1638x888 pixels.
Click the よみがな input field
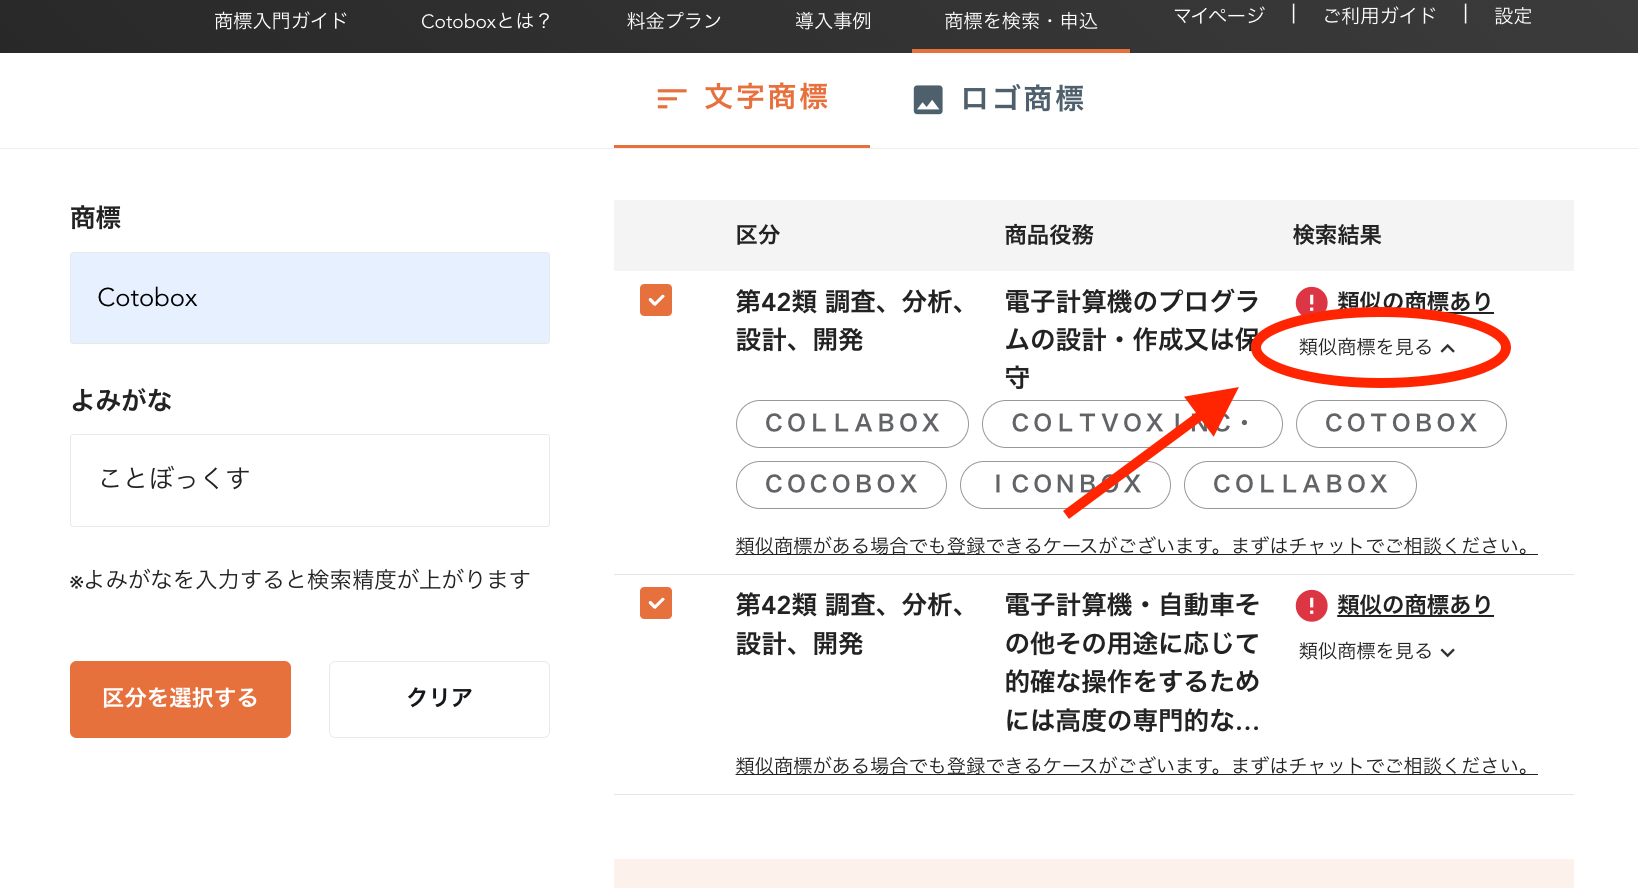click(x=310, y=480)
